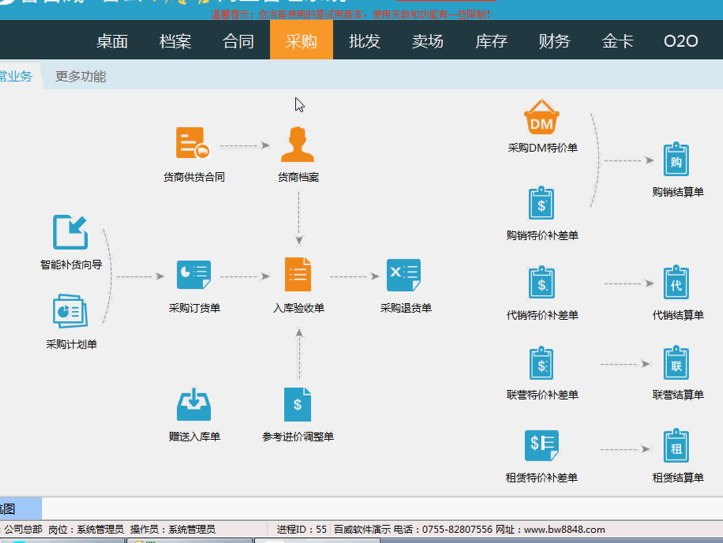Go to the 财务 finance menu
This screenshot has height=543, width=723.
pyautogui.click(x=554, y=41)
